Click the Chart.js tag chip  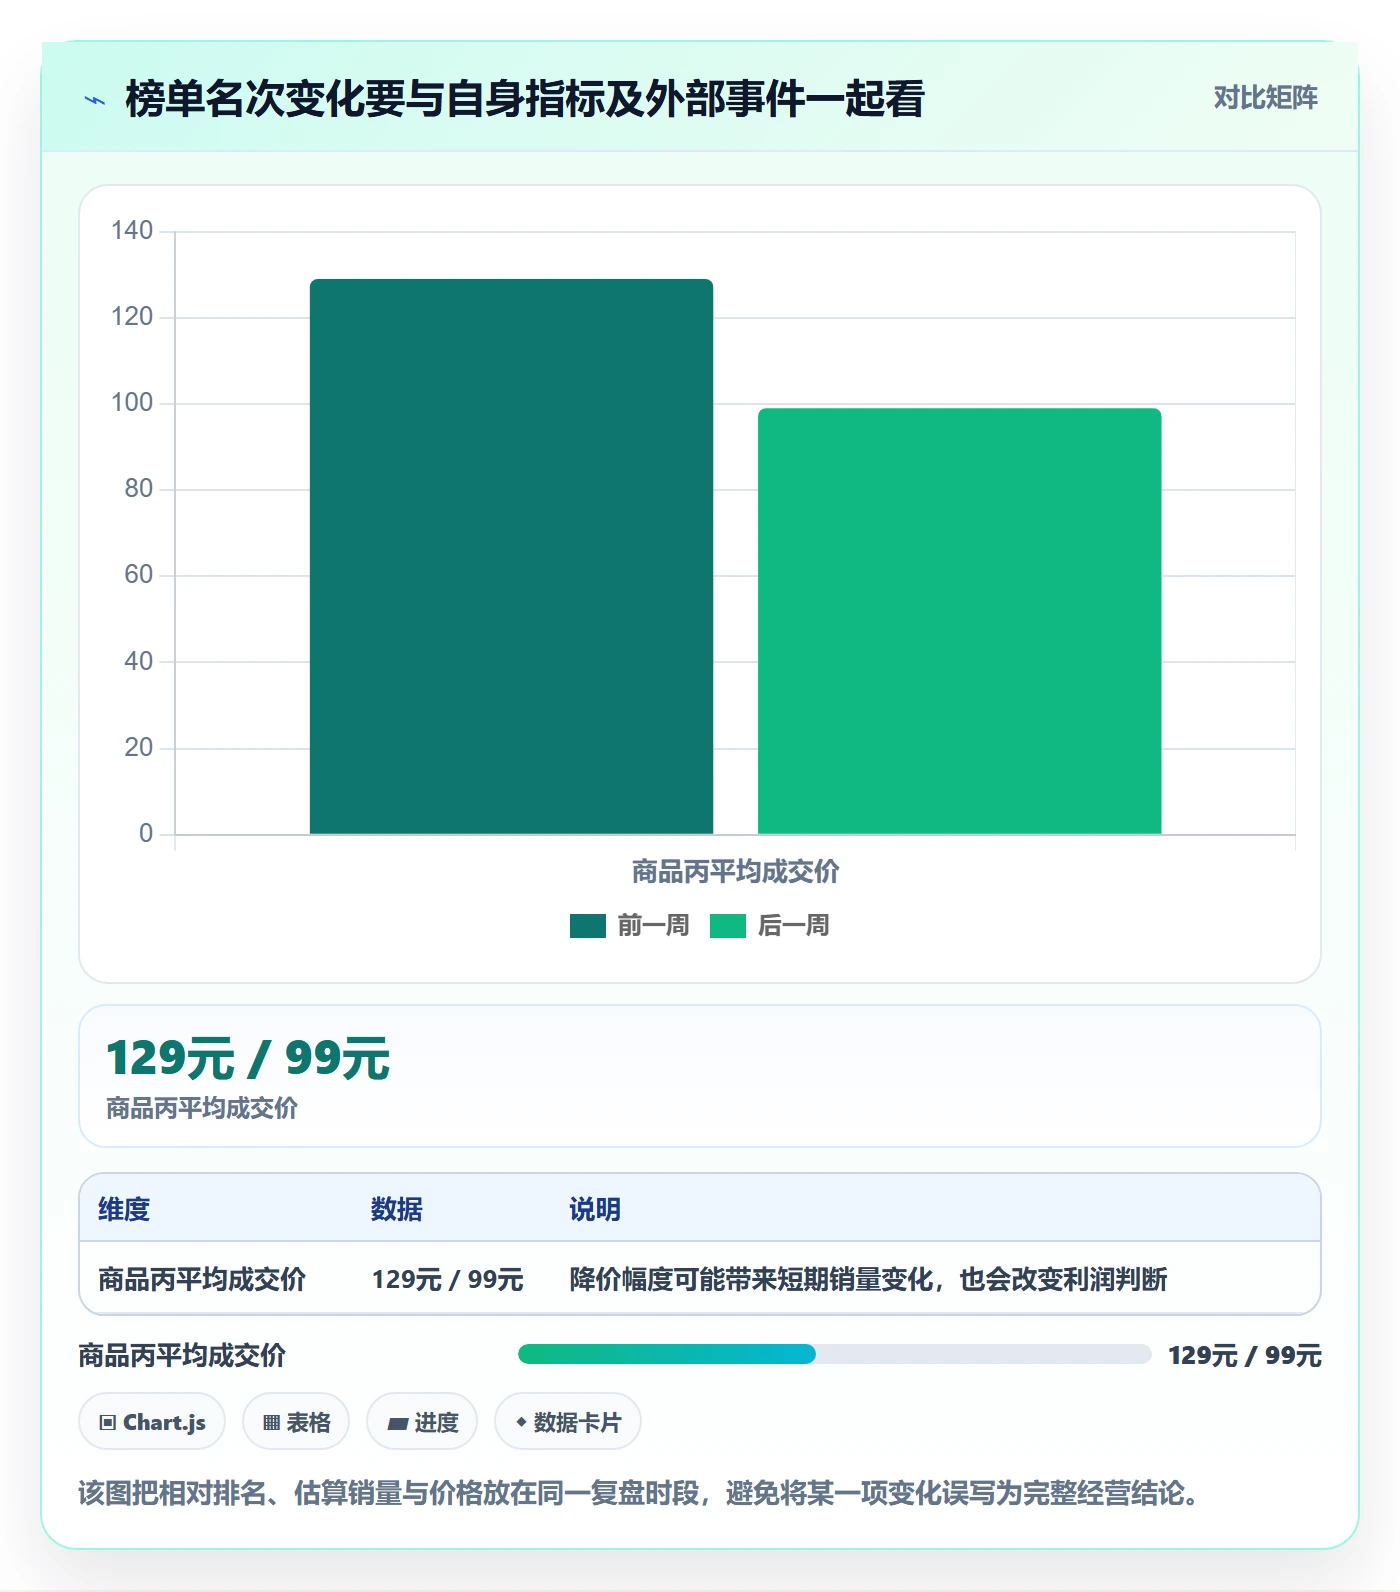pos(152,1421)
